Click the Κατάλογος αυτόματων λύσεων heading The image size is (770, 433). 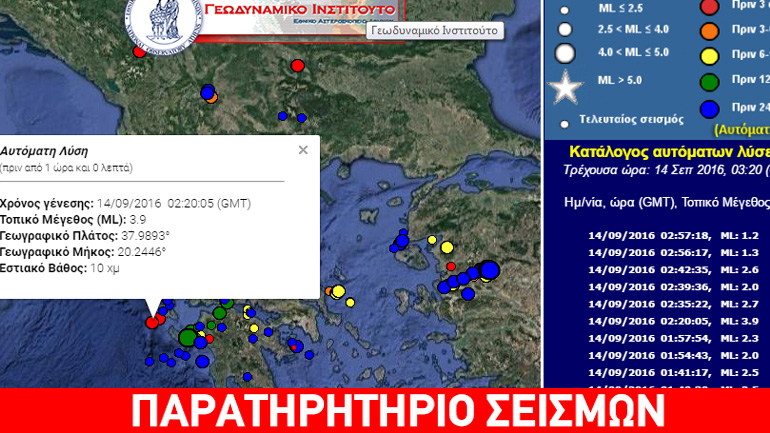point(669,152)
